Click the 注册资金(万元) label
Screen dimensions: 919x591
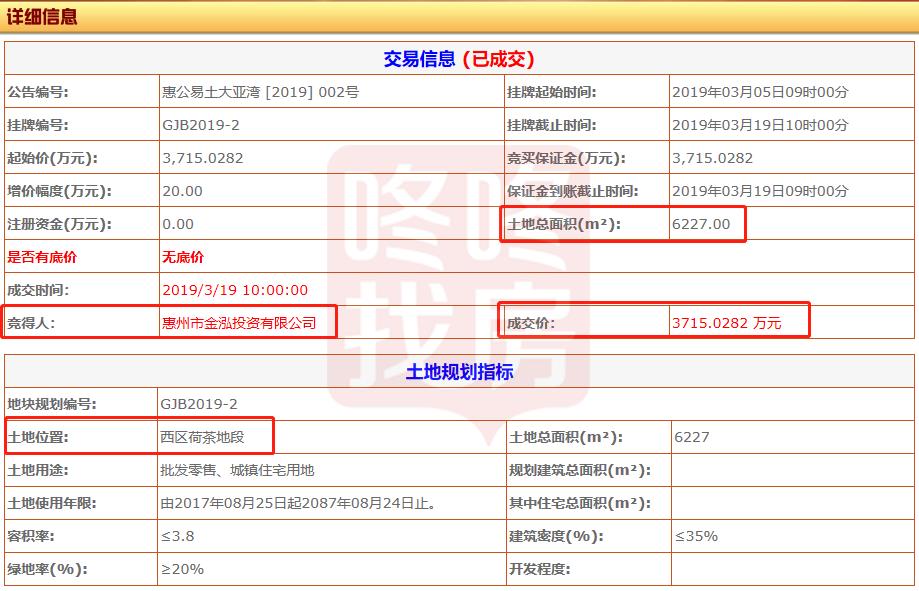point(60,224)
